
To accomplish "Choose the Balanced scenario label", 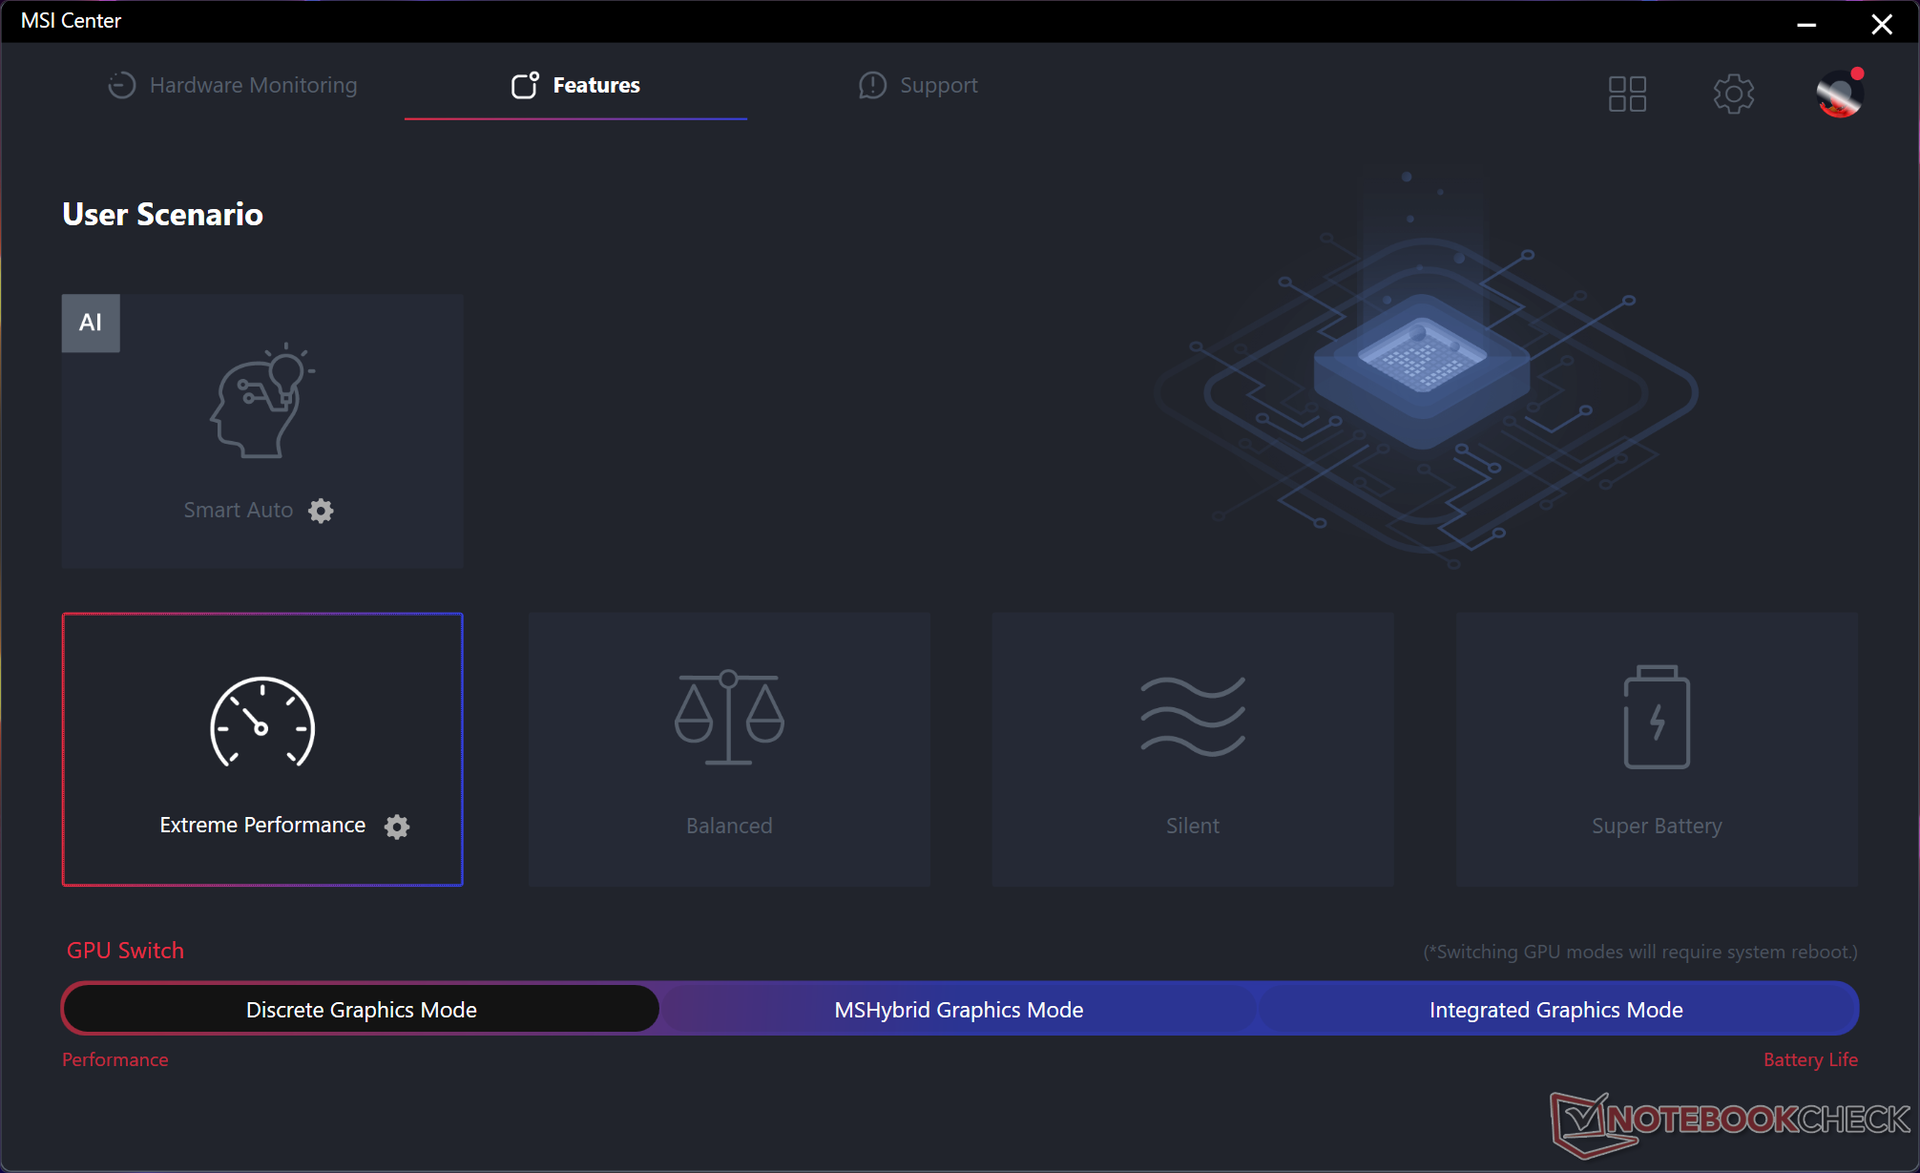I will click(x=729, y=826).
